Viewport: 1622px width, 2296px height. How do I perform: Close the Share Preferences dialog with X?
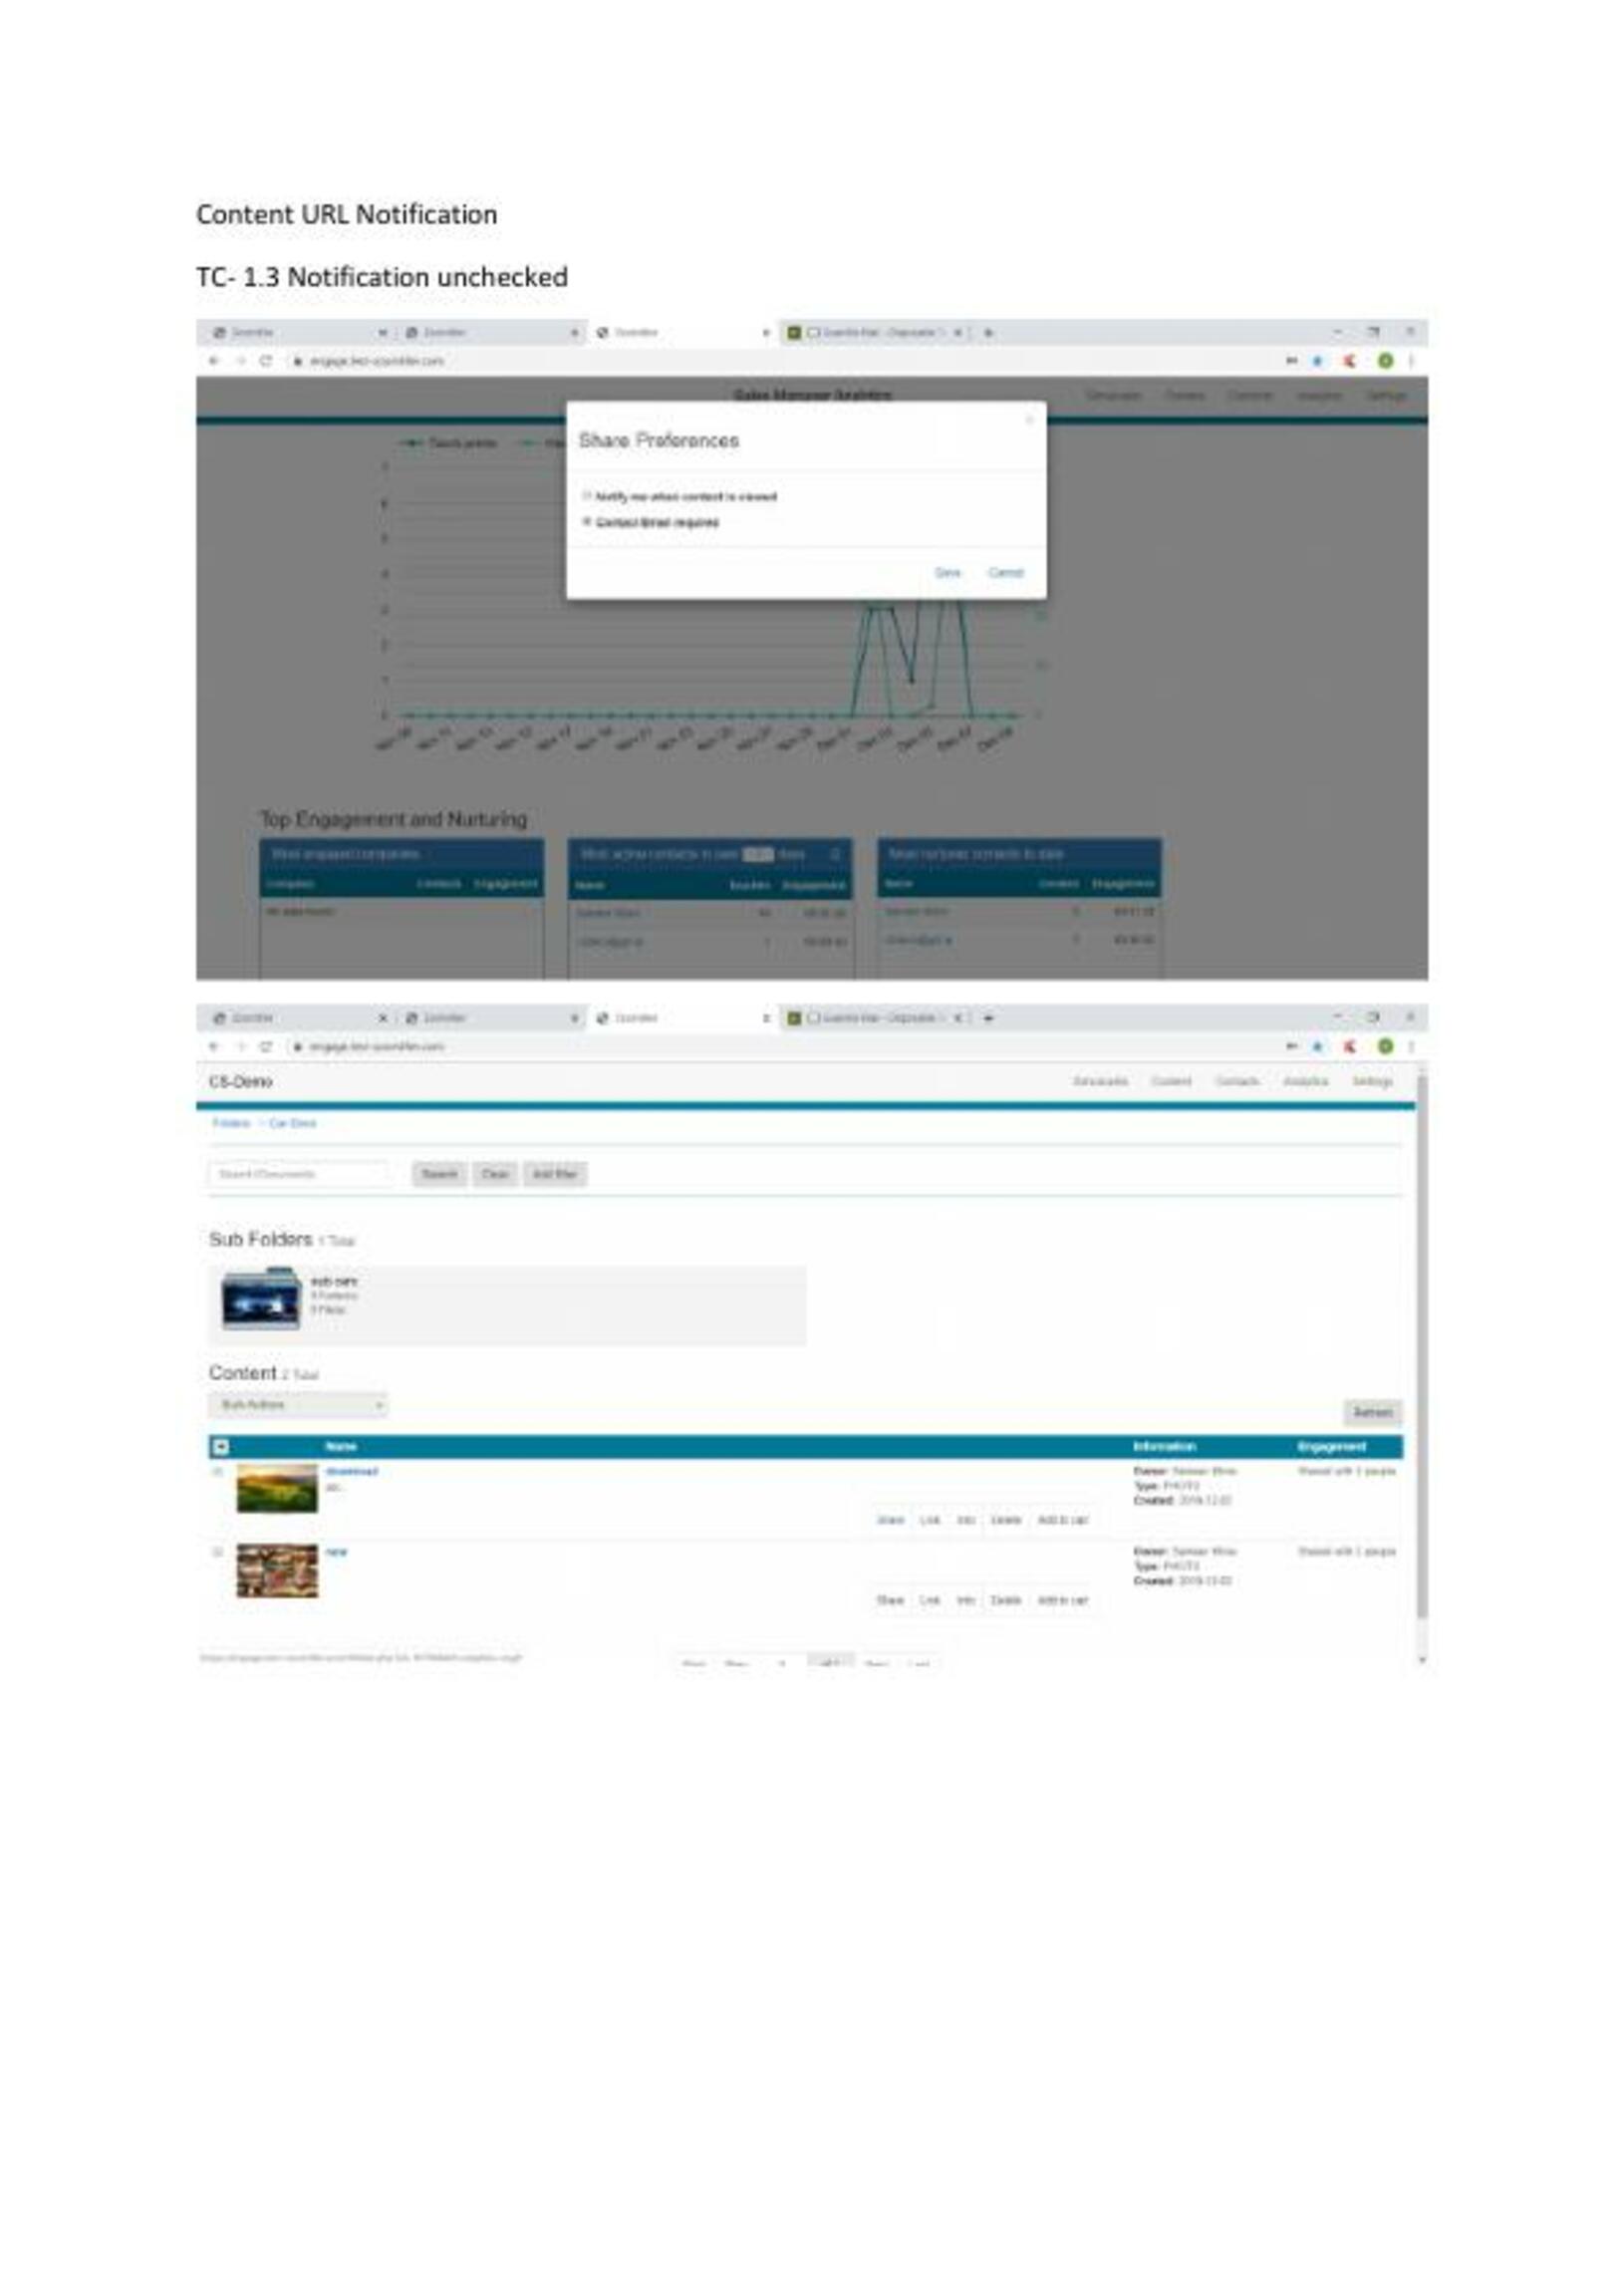coord(1029,420)
